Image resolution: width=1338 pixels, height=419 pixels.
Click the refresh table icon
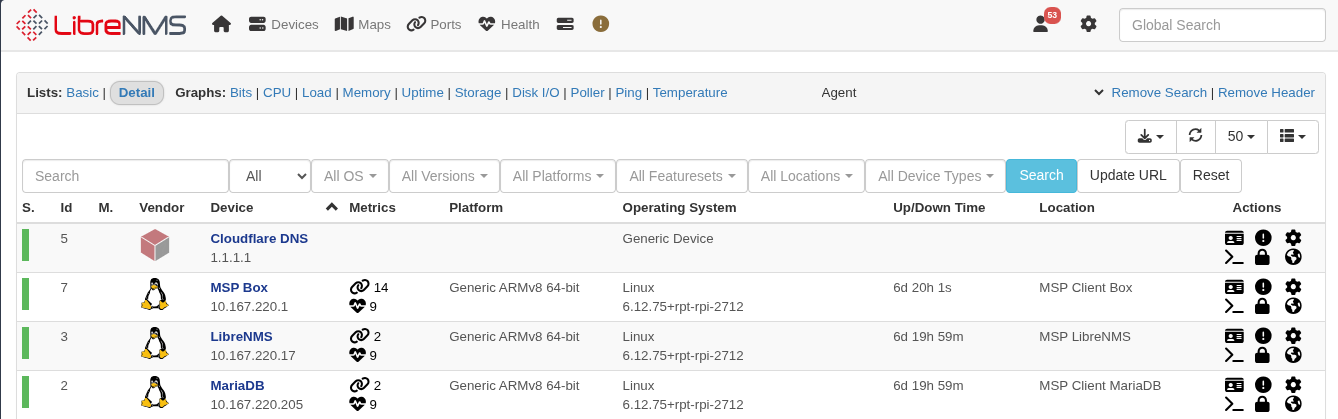pyautogui.click(x=1195, y=136)
